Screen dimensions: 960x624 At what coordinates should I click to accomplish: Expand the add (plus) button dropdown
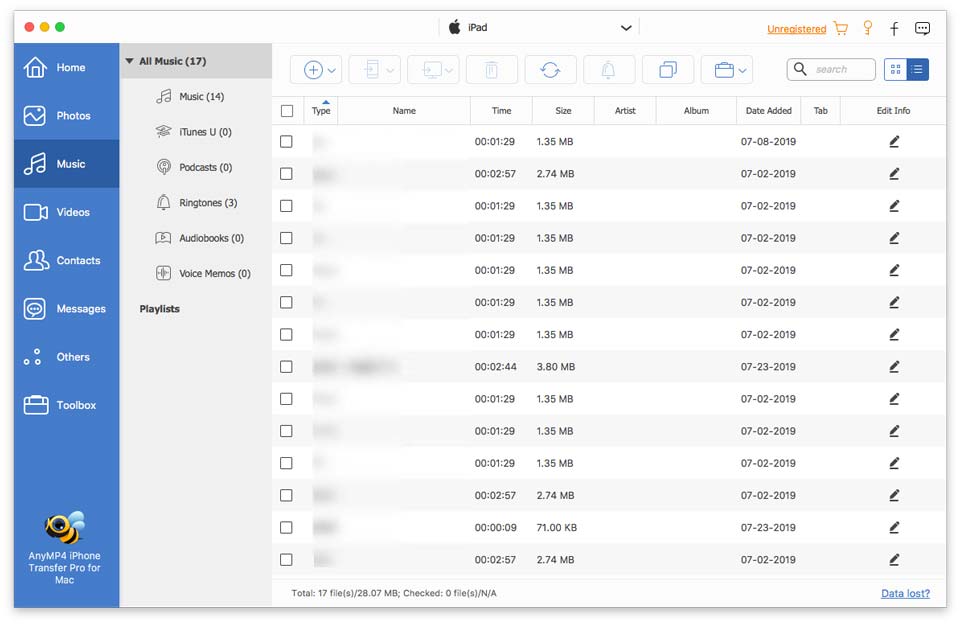[332, 70]
